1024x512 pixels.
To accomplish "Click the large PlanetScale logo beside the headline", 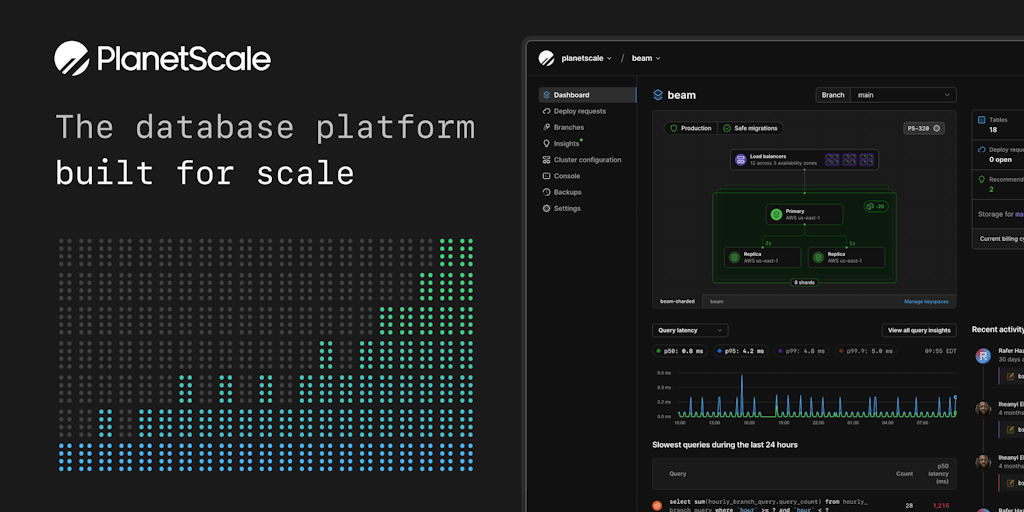I will click(162, 58).
